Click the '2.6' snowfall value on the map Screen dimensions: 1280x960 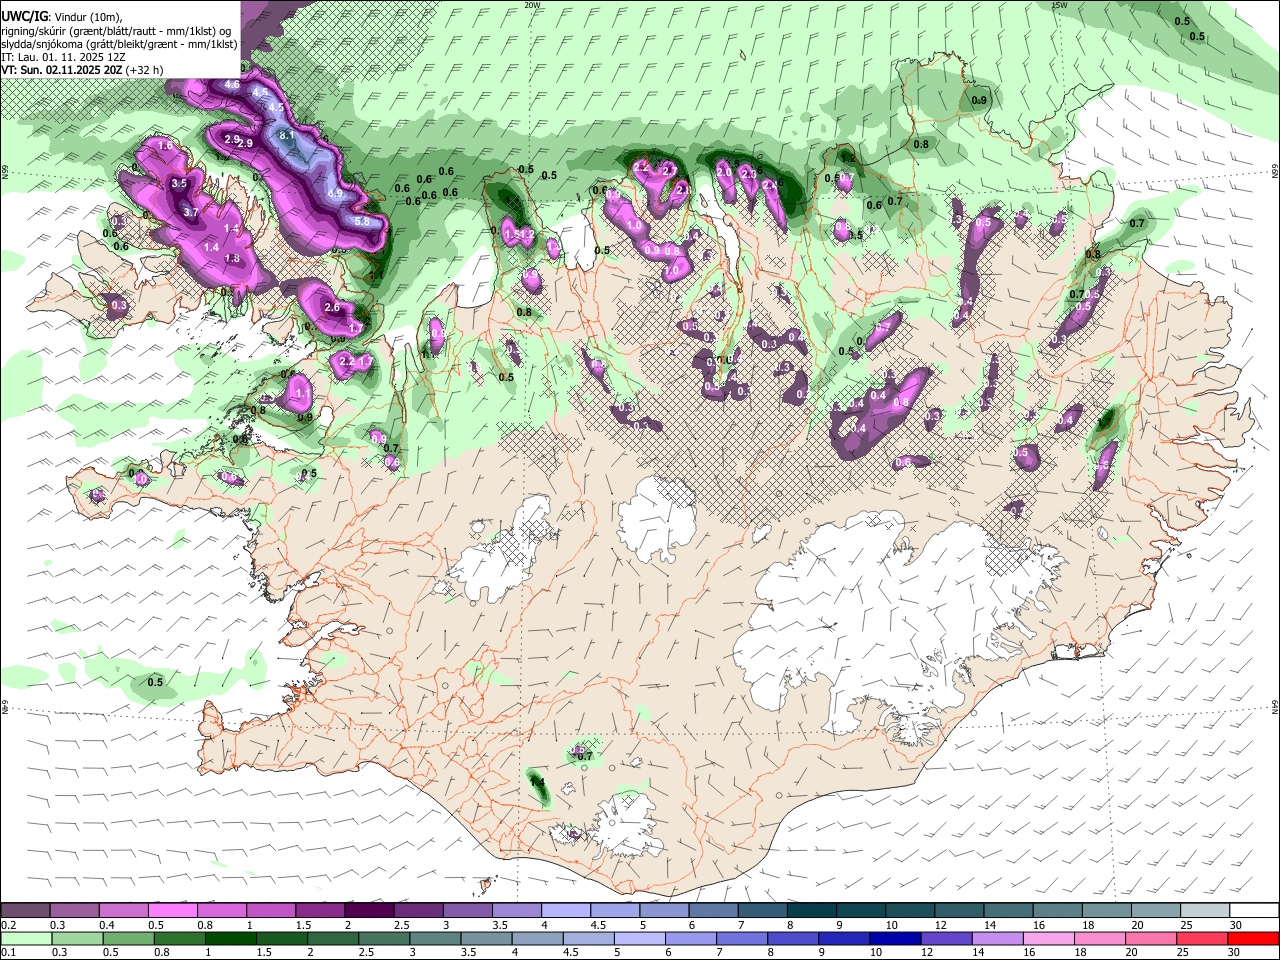pos(332,308)
